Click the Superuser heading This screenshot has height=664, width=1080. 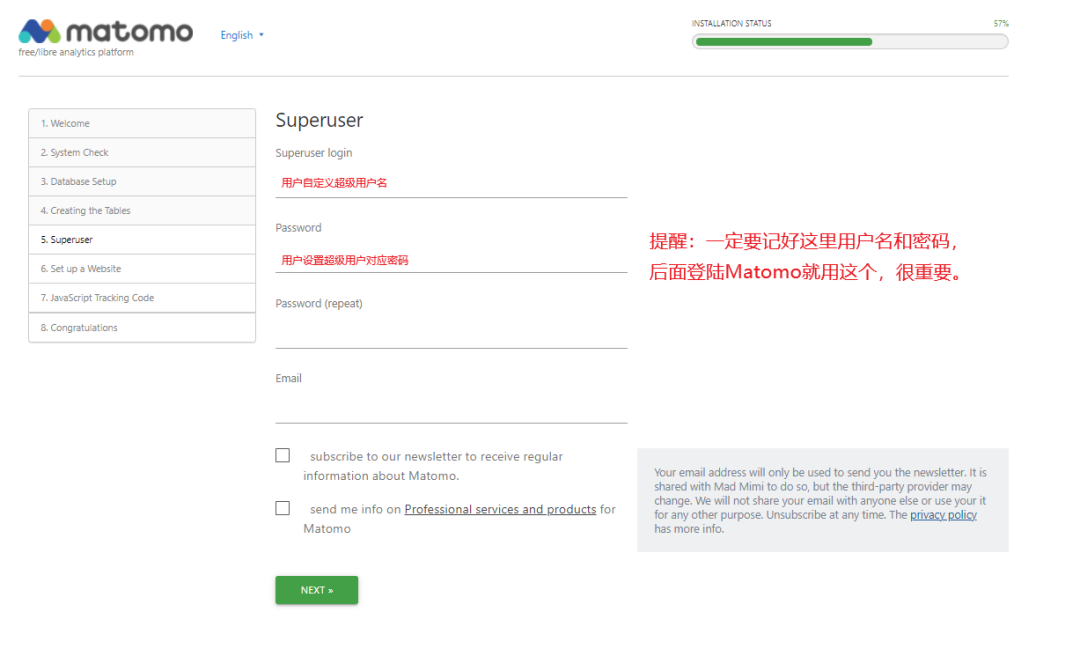[319, 120]
